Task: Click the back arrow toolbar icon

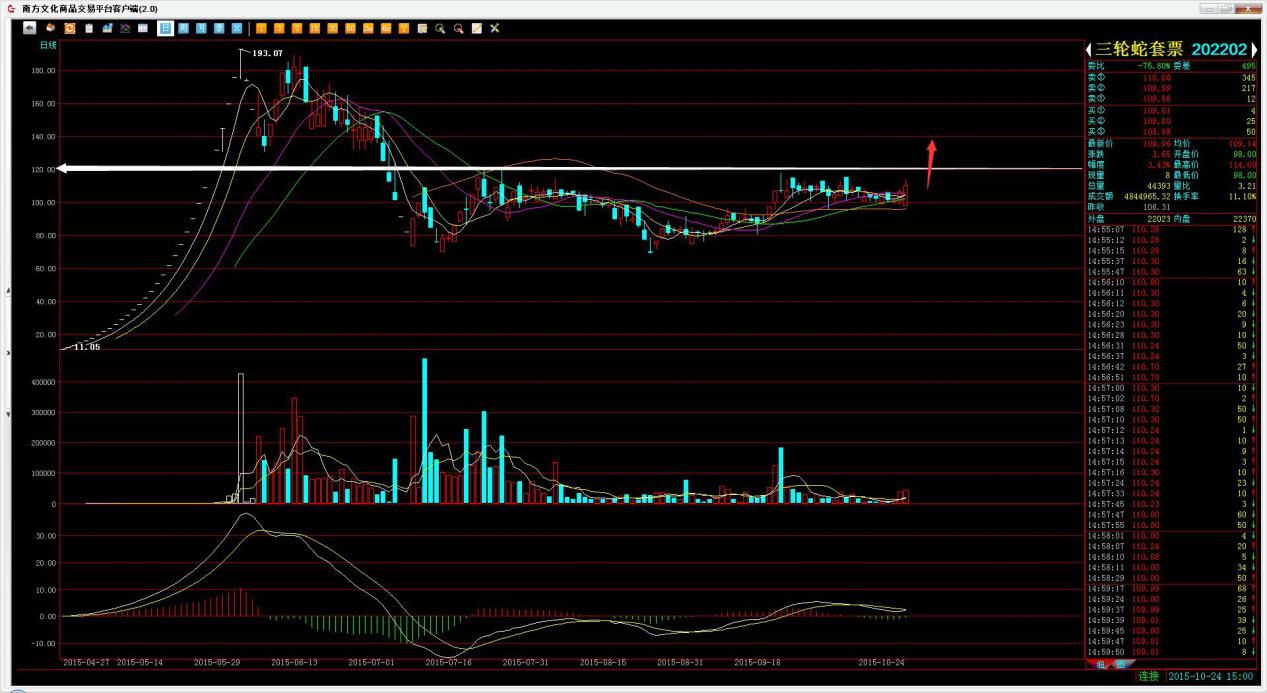Action: click(31, 28)
